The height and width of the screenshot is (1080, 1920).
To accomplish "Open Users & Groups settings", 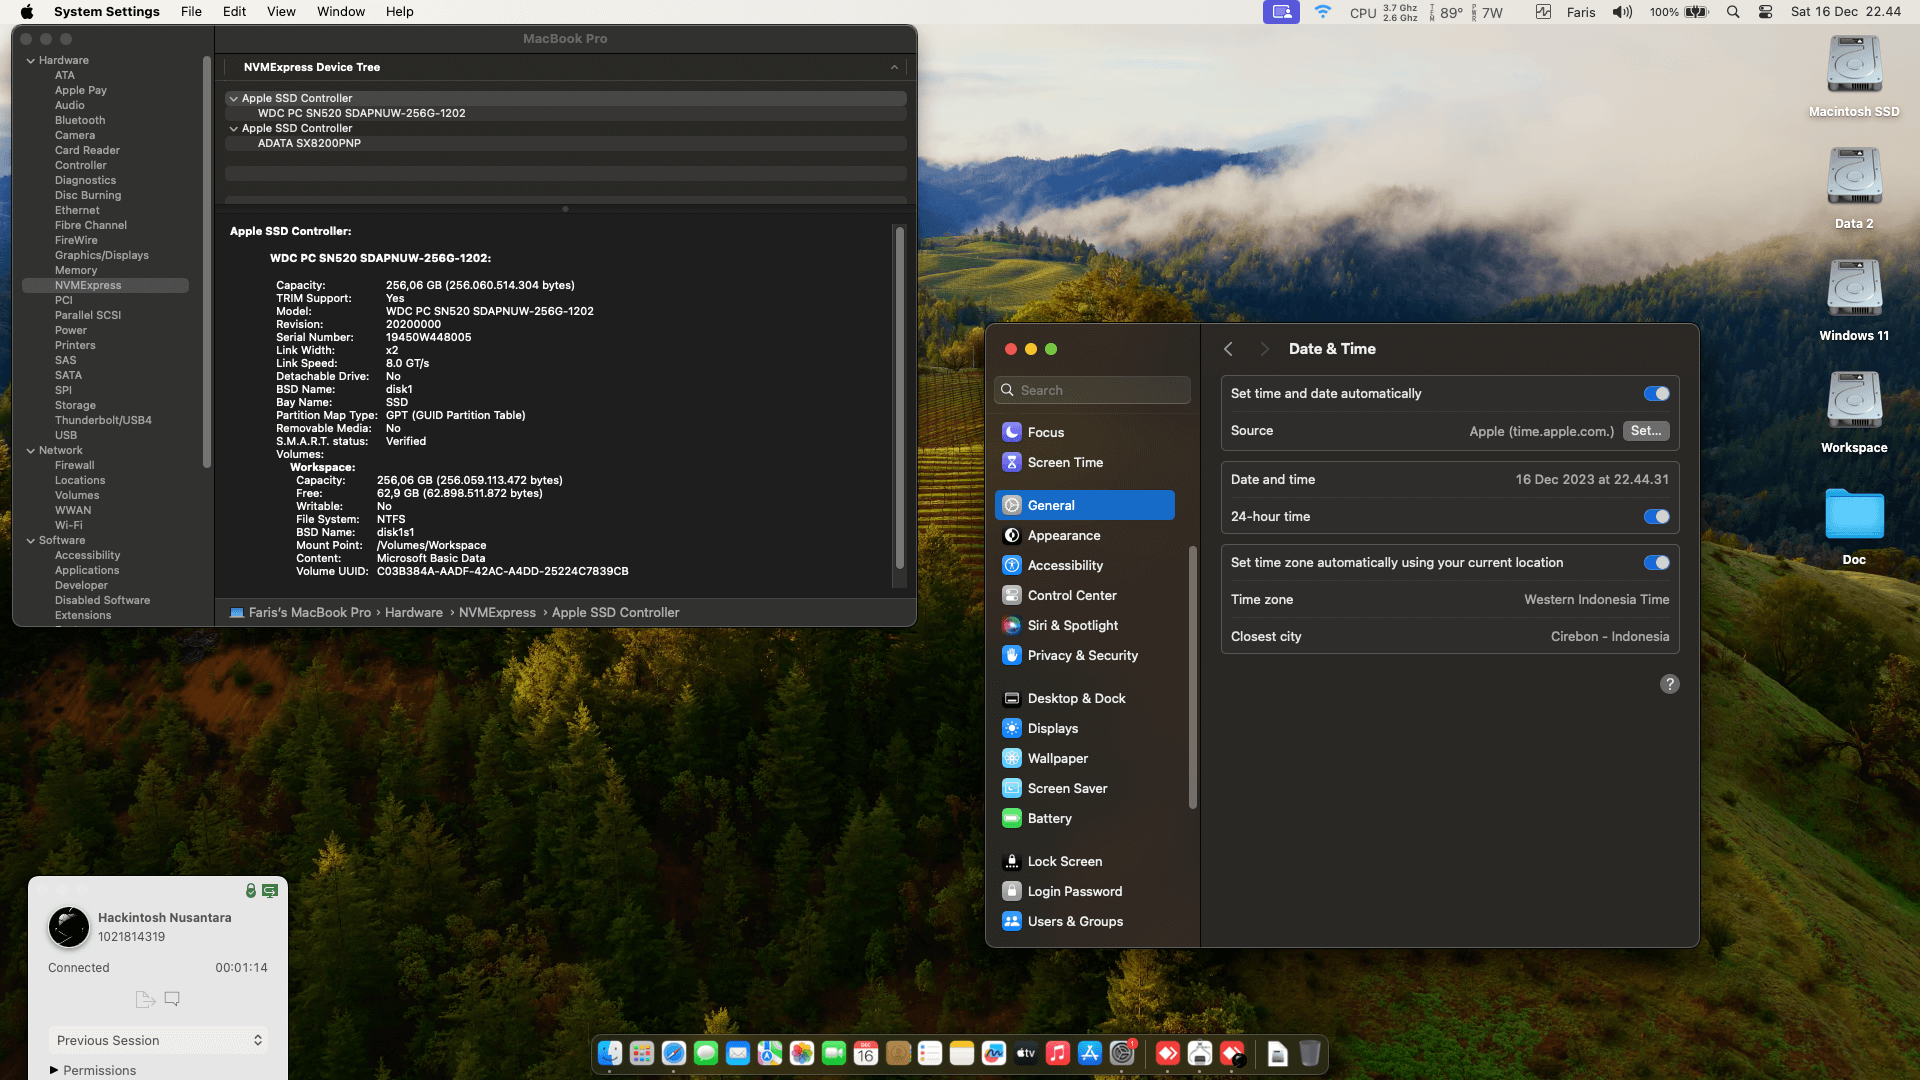I will 1074,921.
